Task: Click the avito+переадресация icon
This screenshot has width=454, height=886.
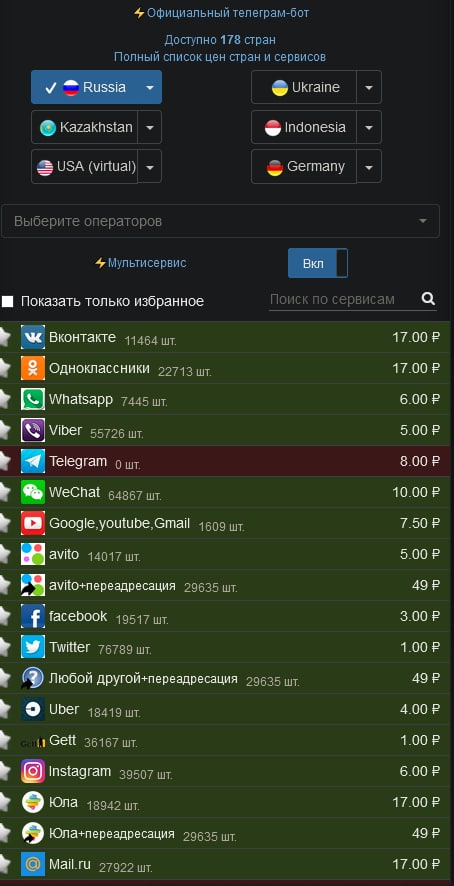Action: (x=33, y=585)
